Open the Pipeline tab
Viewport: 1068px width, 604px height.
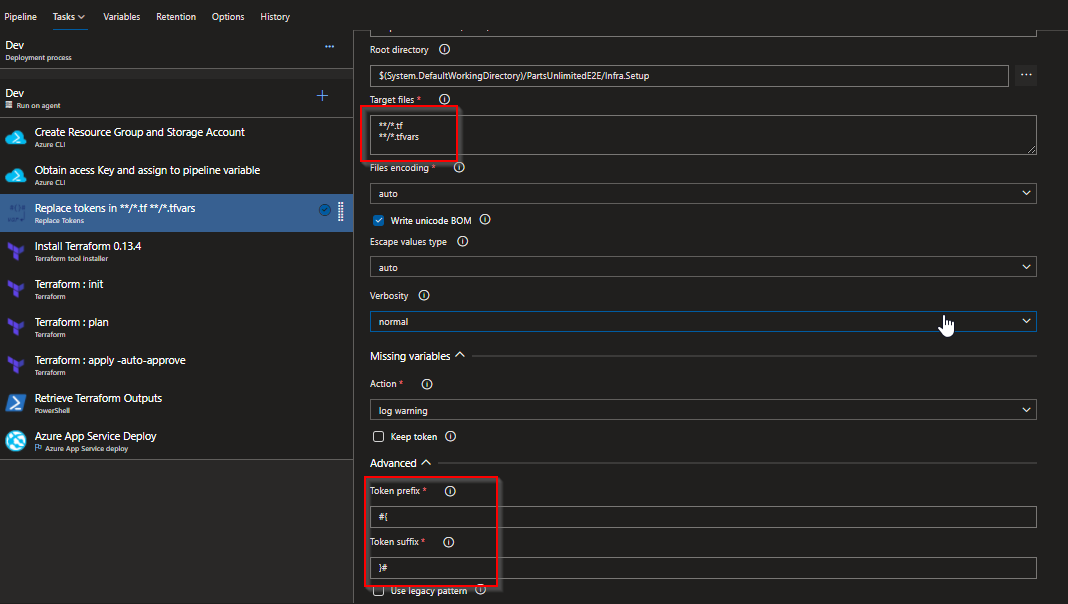click(20, 16)
